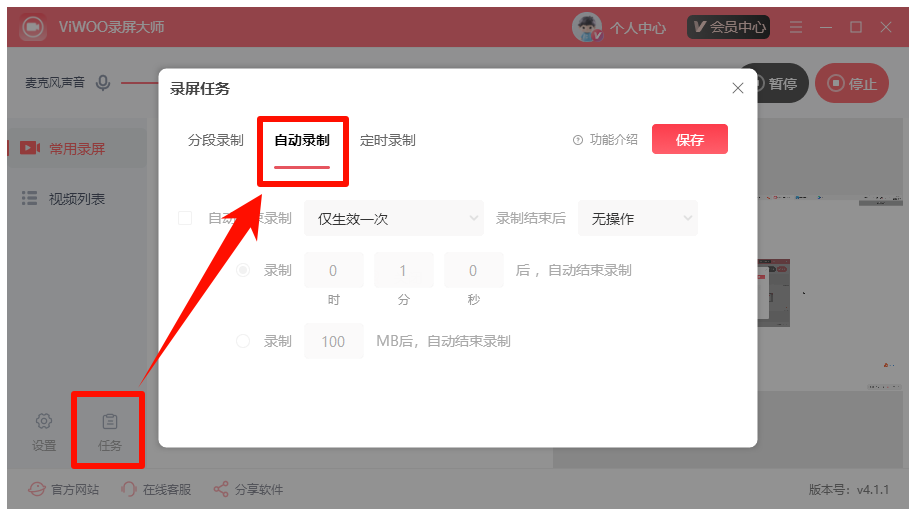The image size is (916, 516).
Task: Click the hours (时) input field
Action: tap(334, 270)
